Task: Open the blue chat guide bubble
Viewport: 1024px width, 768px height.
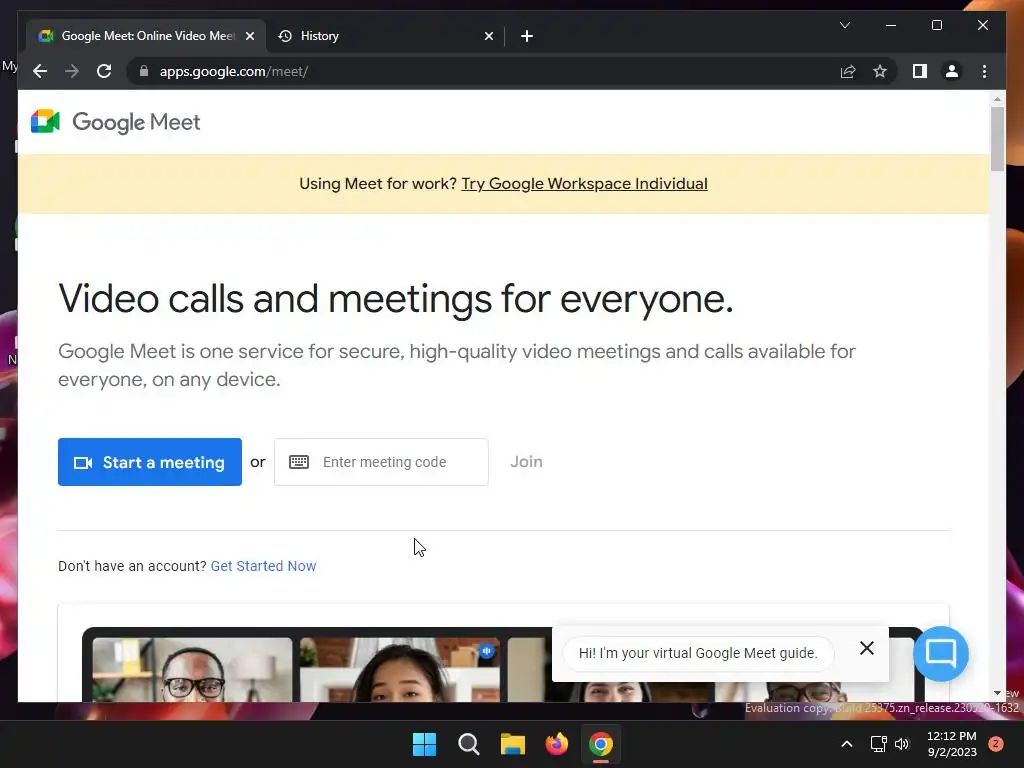Action: pos(940,654)
